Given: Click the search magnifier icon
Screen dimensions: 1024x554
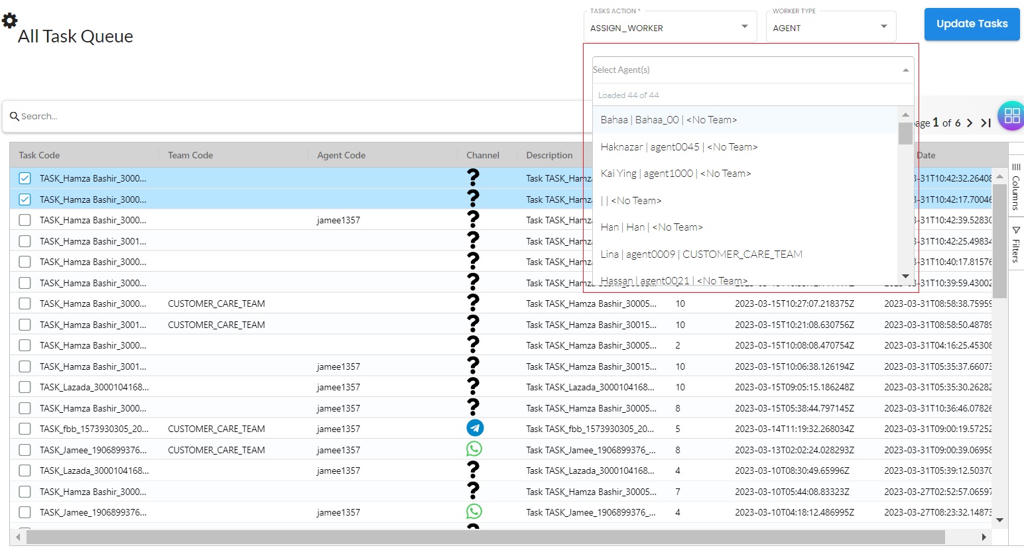Looking at the screenshot, I should tap(15, 116).
